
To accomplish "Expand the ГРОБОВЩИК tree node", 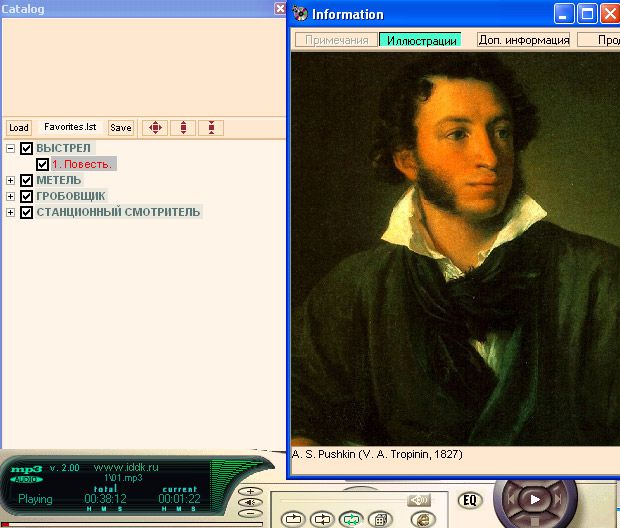I will [11, 196].
